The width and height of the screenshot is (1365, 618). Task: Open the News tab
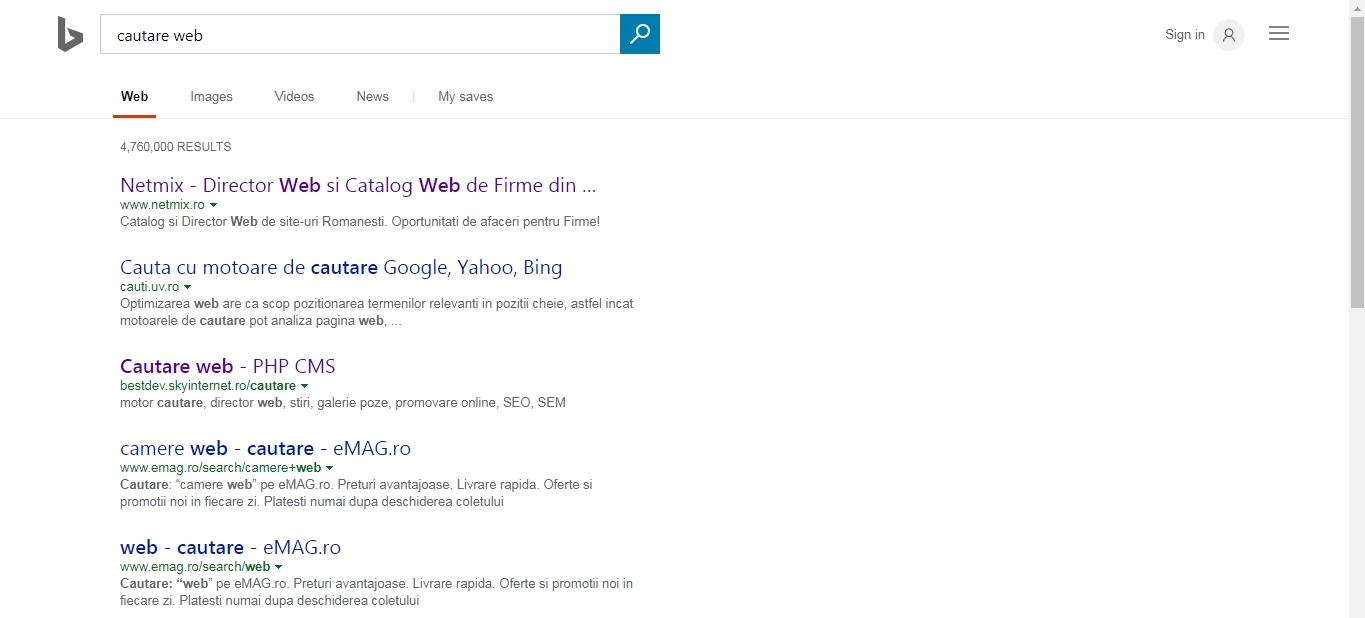(x=372, y=97)
